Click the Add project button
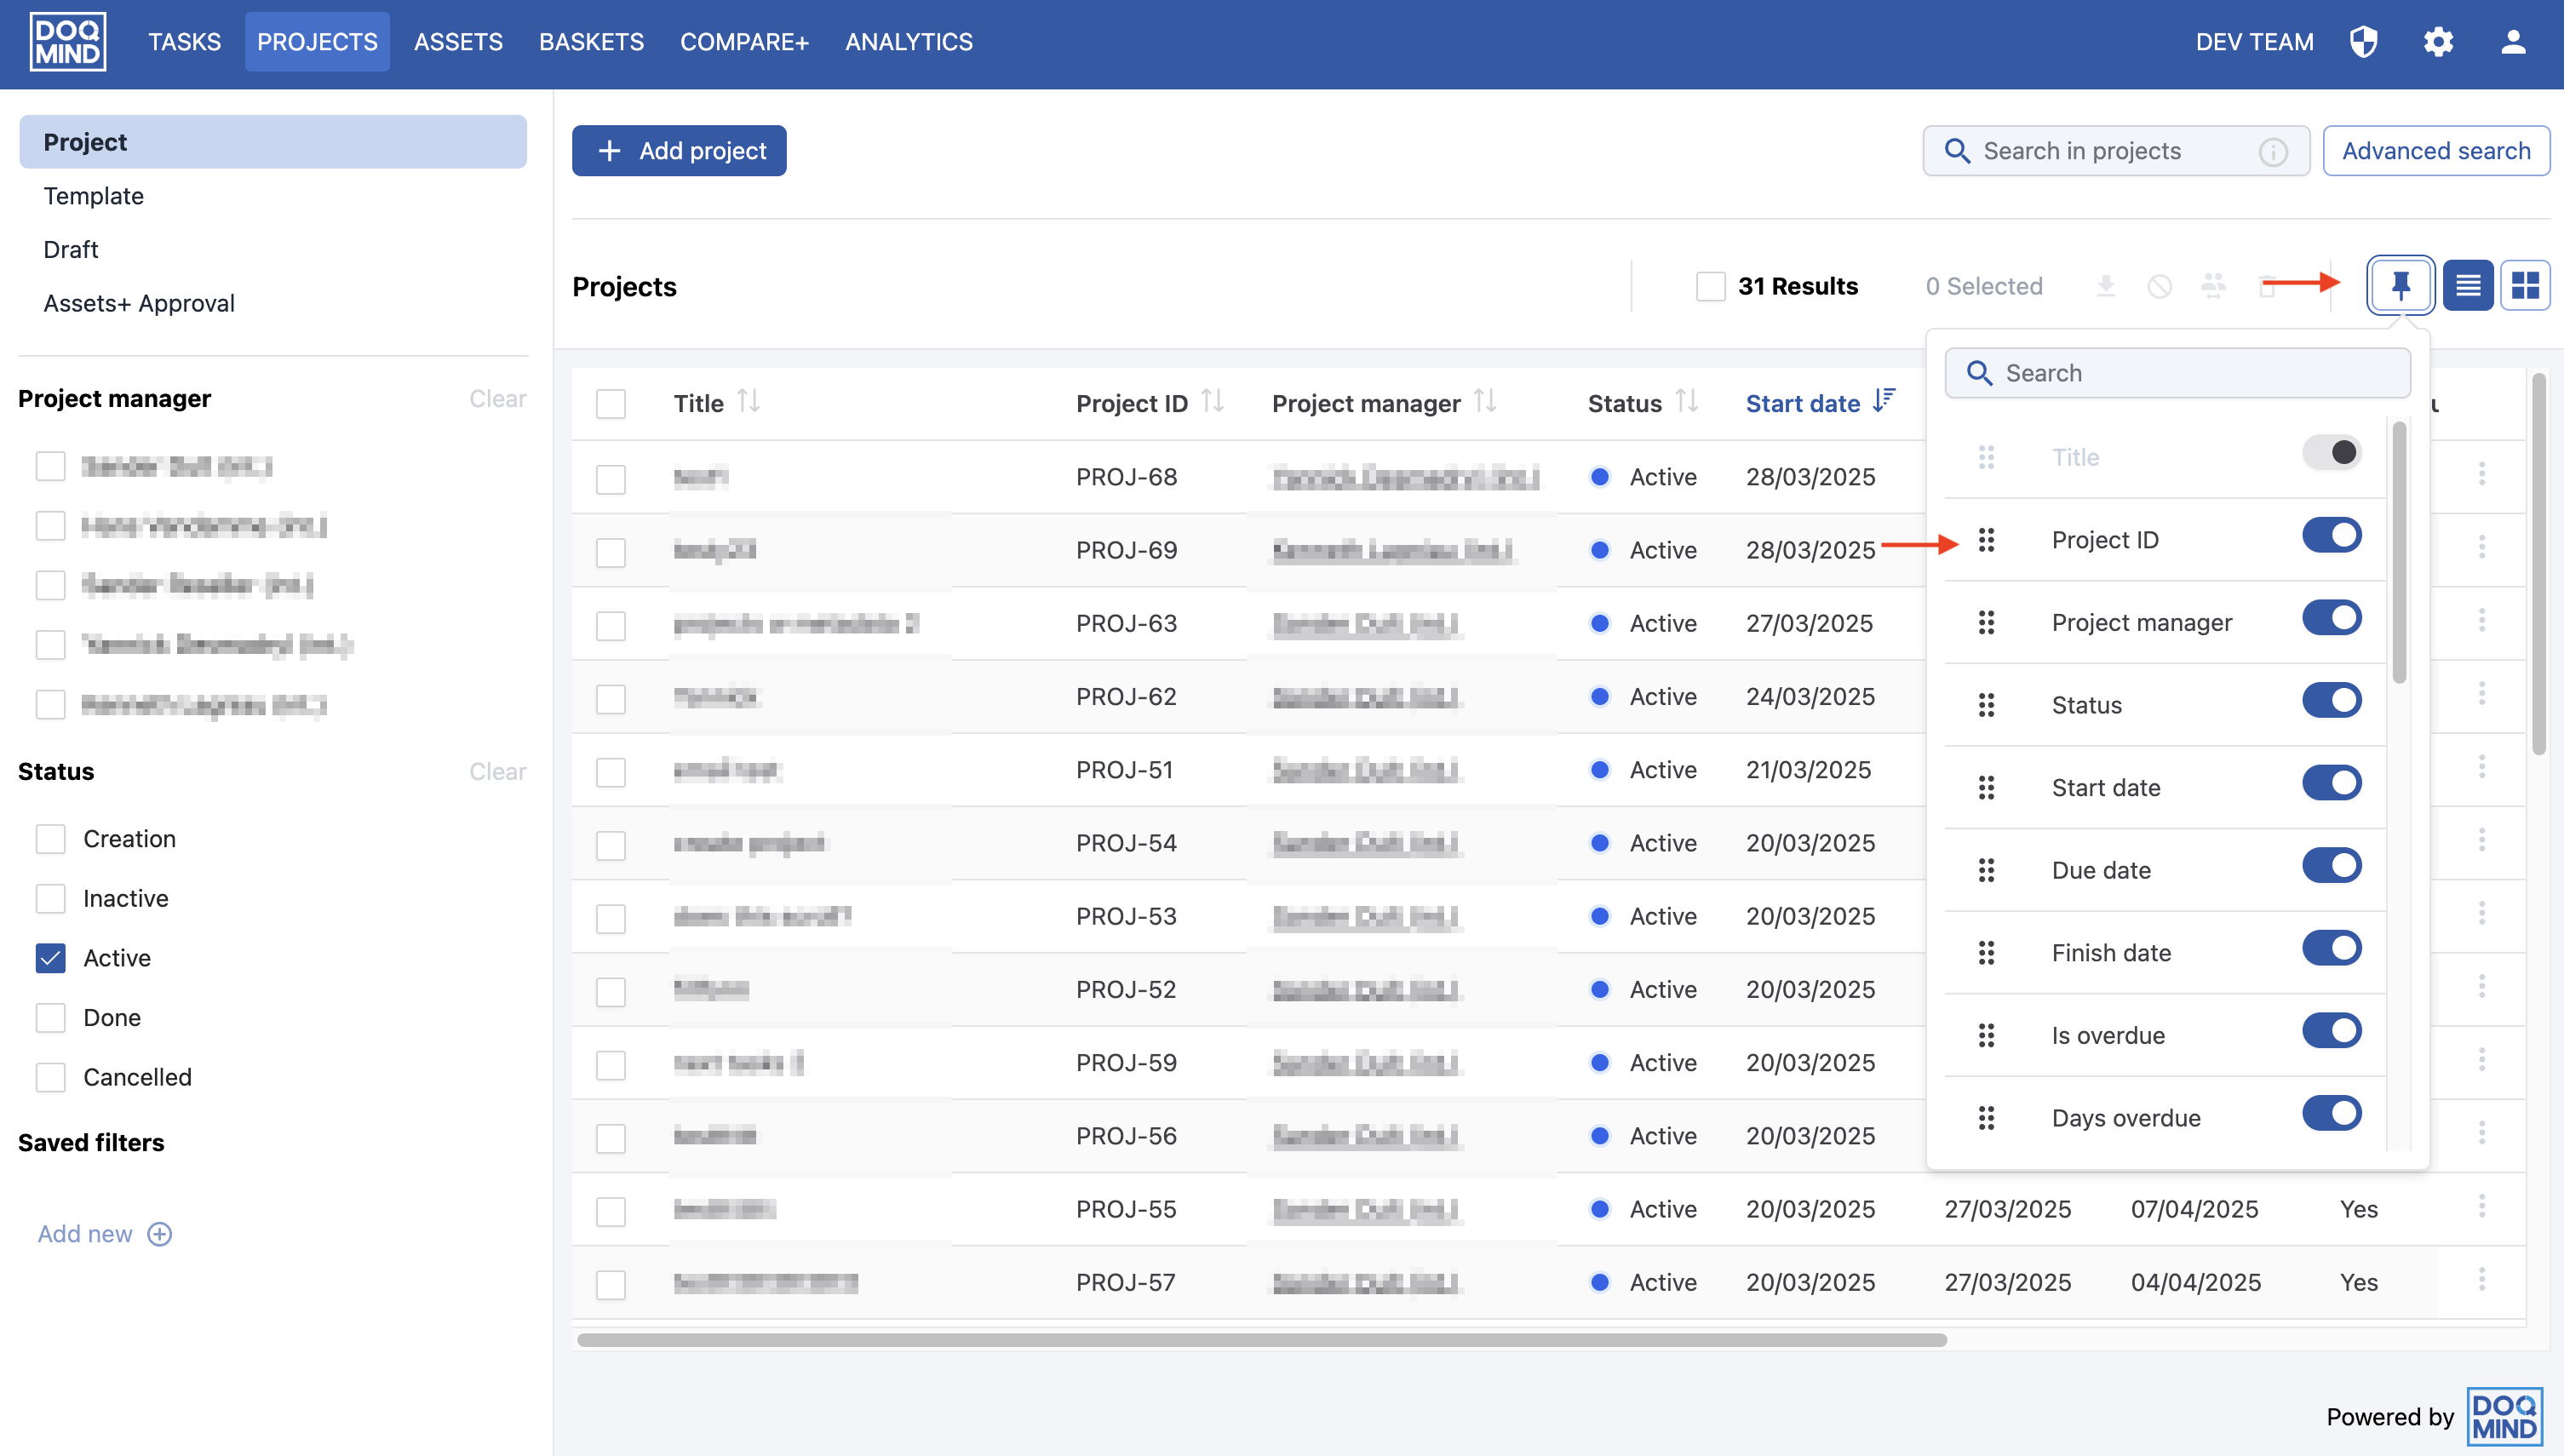 pyautogui.click(x=679, y=151)
